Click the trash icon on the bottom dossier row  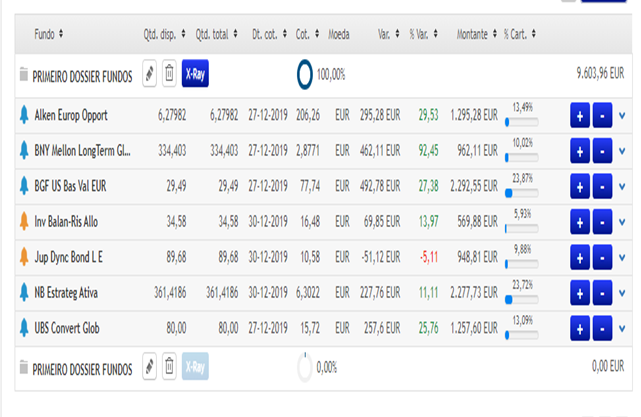tap(170, 368)
